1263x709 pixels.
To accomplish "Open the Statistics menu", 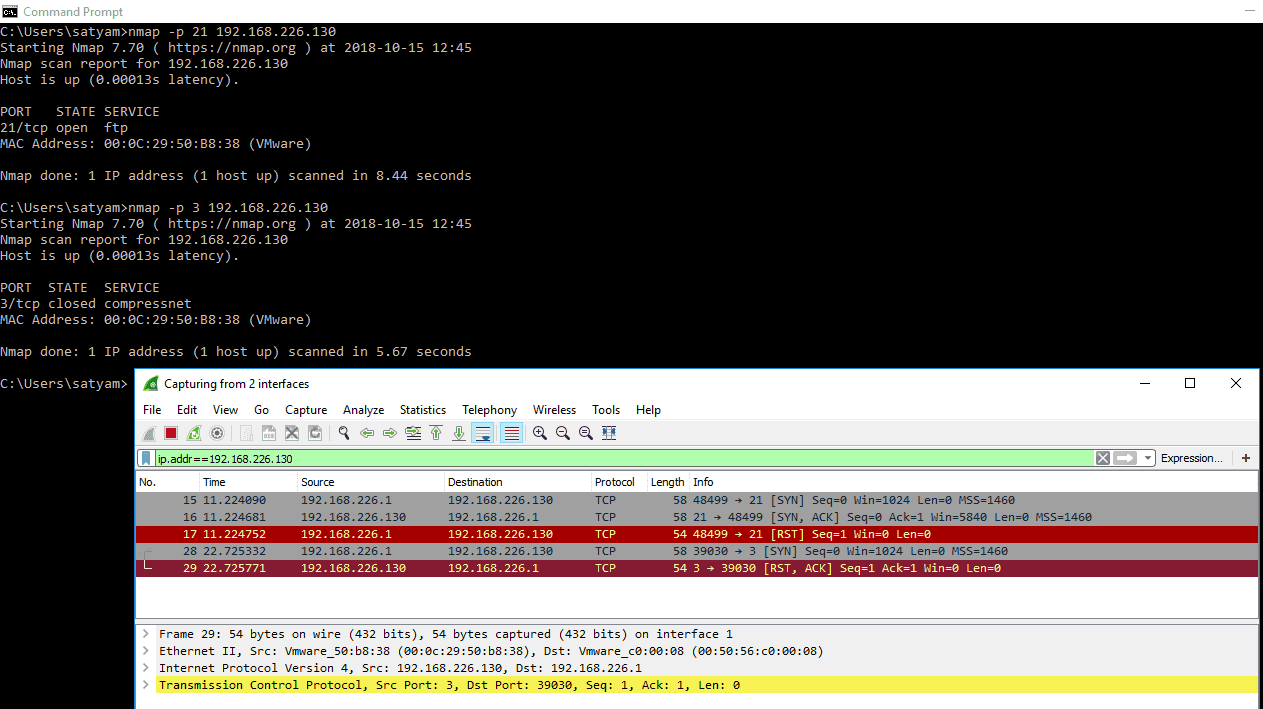I will (422, 409).
